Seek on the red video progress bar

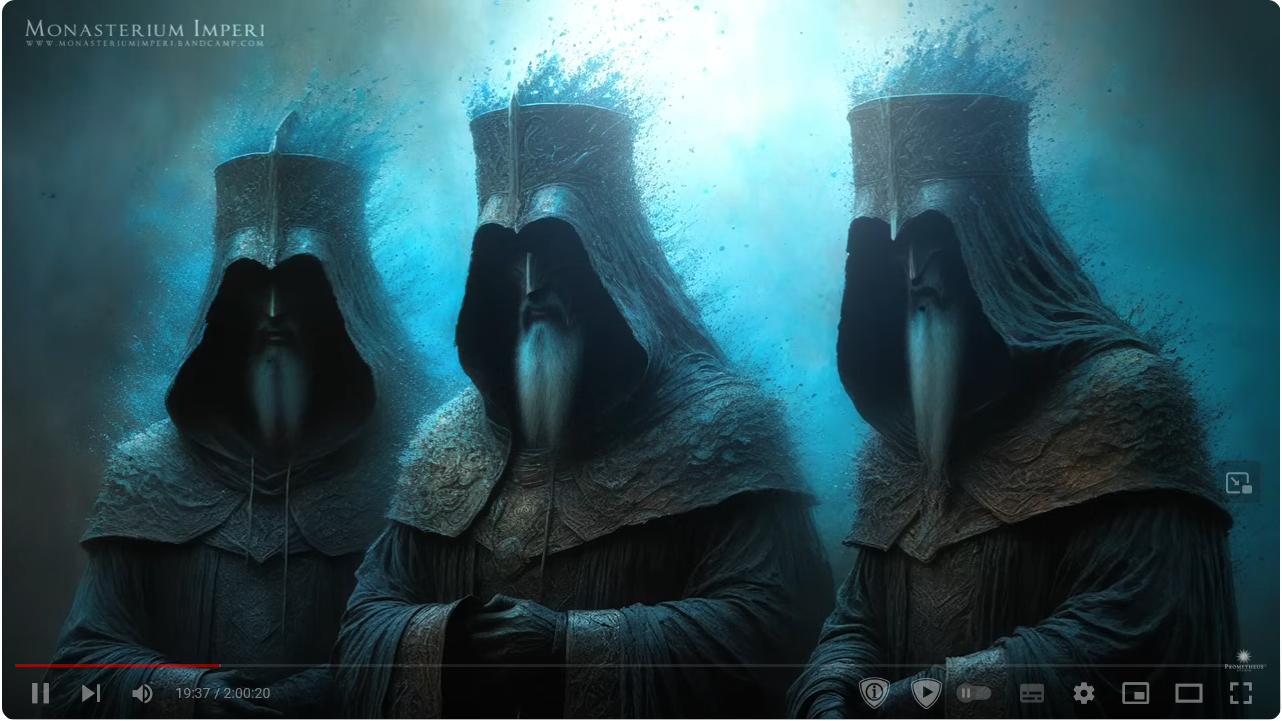pos(640,665)
